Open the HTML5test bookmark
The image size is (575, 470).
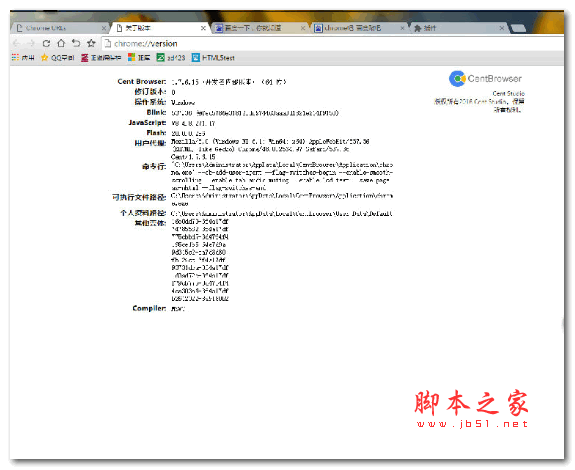coord(213,58)
